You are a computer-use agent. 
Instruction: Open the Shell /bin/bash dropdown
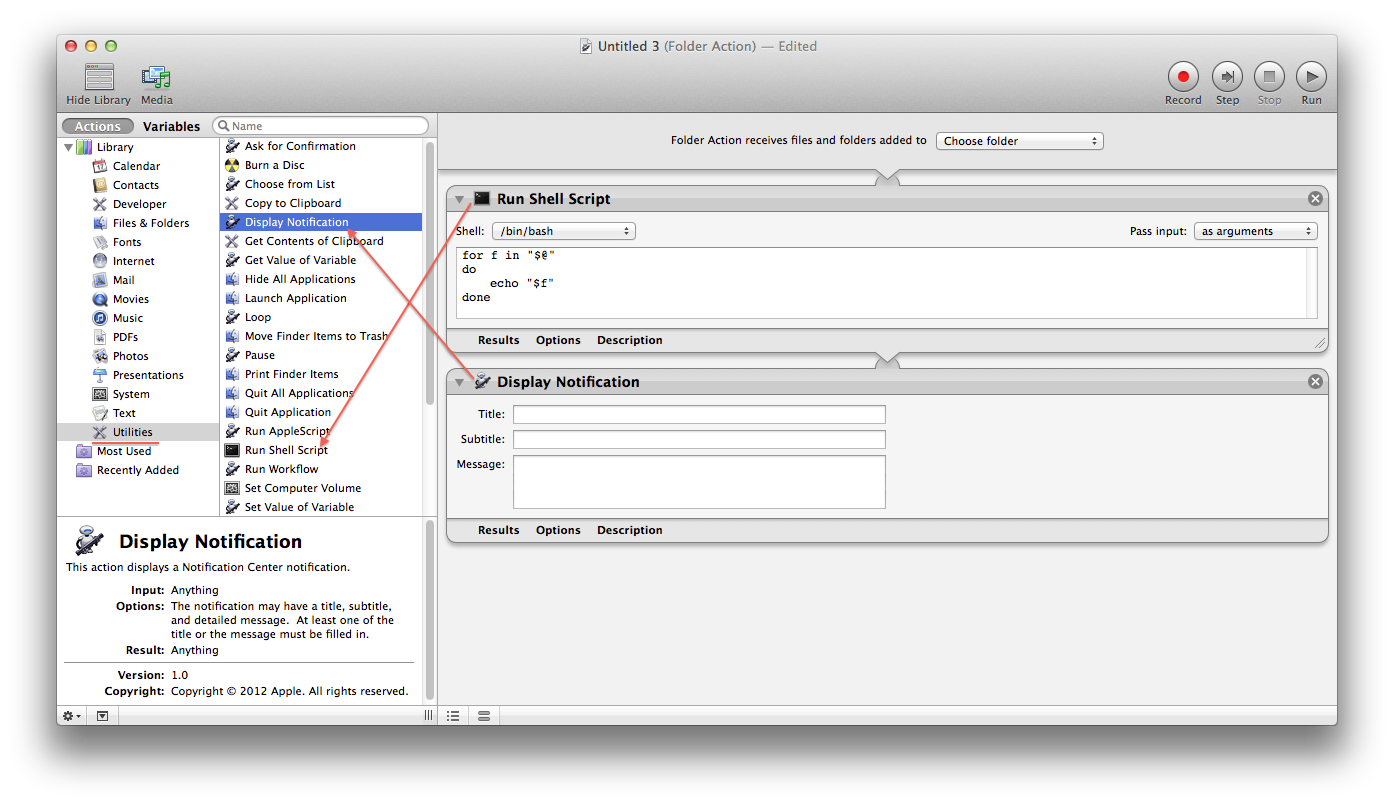563,231
